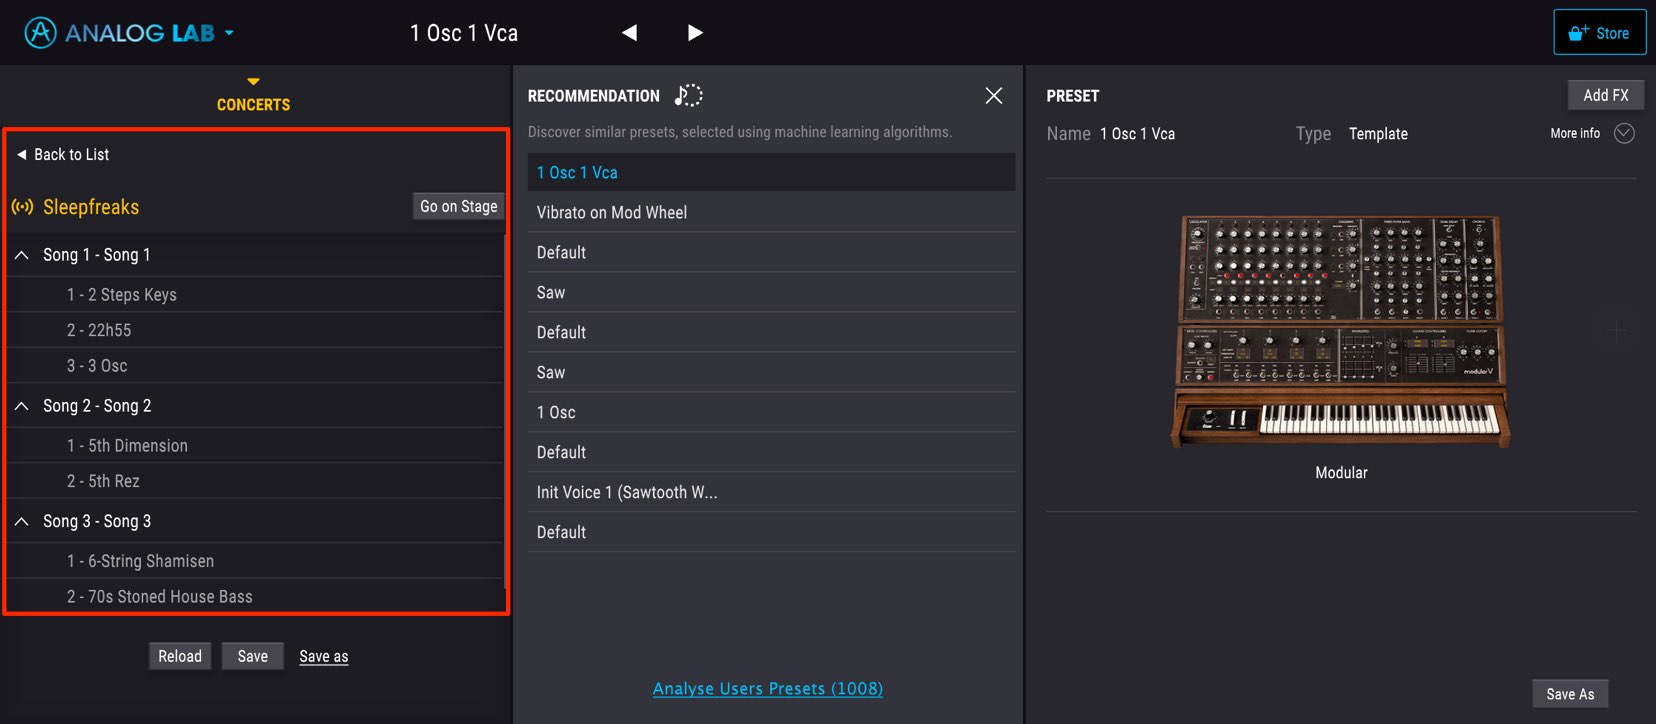The image size is (1656, 724).
Task: Select preset 3 - 3 Osc
Action: click(x=255, y=366)
